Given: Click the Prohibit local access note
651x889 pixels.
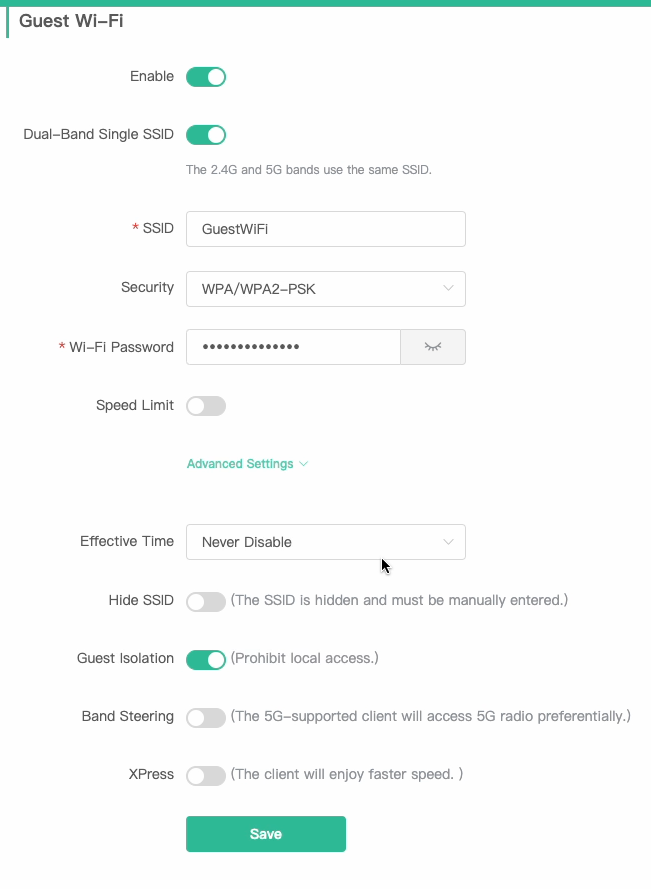Looking at the screenshot, I should (x=305, y=658).
